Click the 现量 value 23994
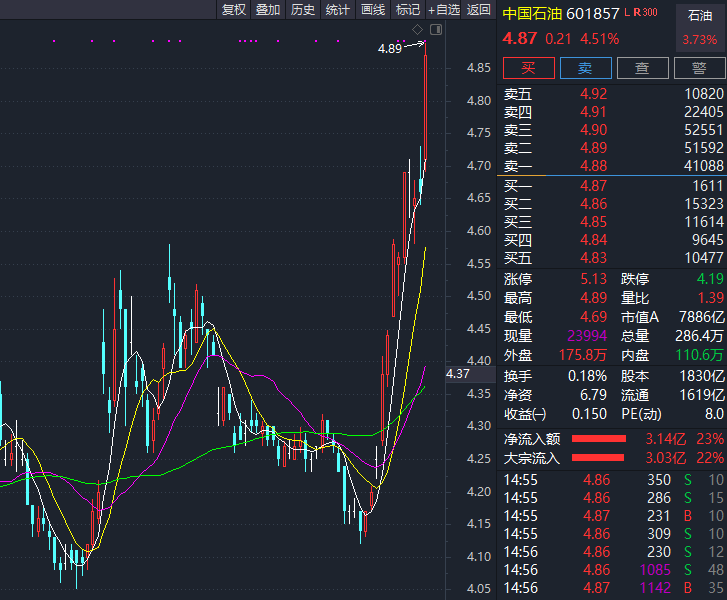Viewport: 727px width, 600px height. click(587, 336)
